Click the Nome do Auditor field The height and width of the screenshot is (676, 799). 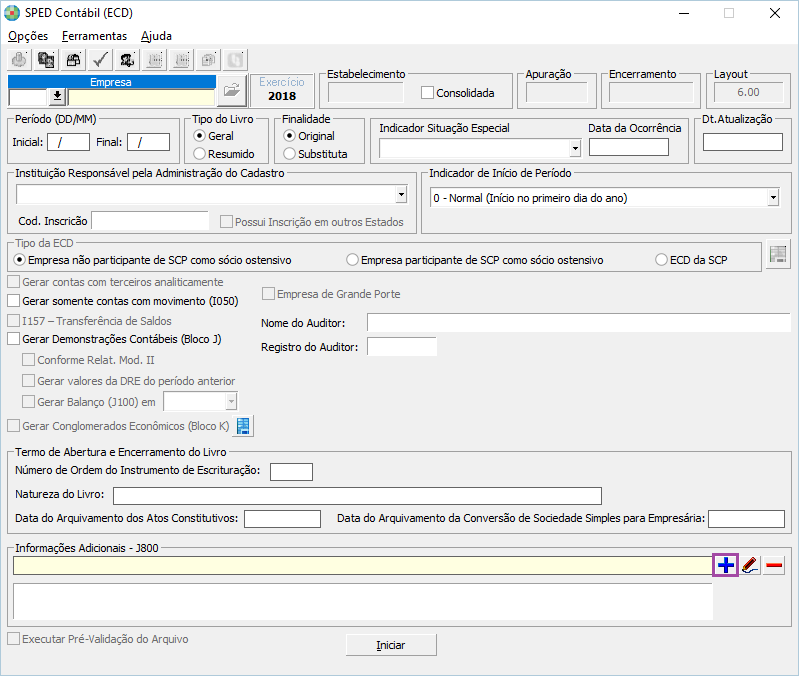[579, 323]
